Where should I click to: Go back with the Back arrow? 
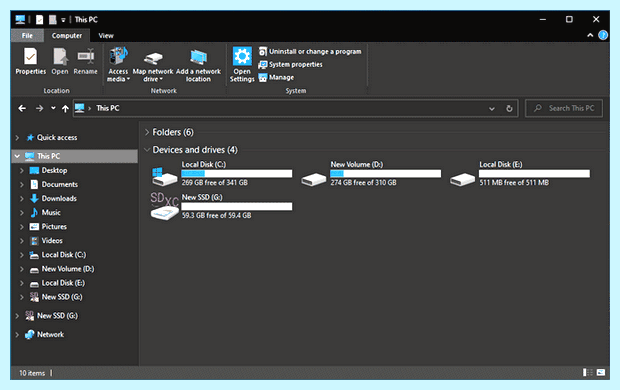pos(22,108)
